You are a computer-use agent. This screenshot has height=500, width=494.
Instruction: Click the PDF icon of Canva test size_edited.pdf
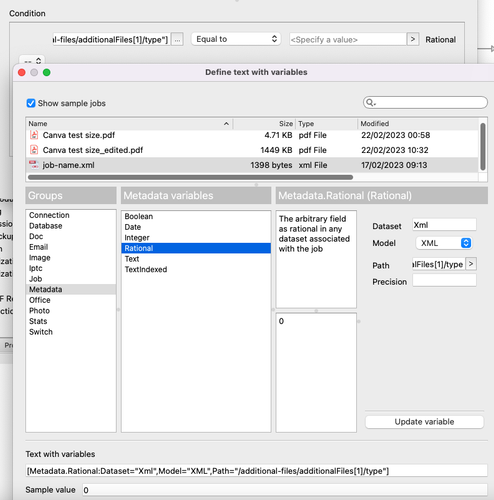pos(34,150)
